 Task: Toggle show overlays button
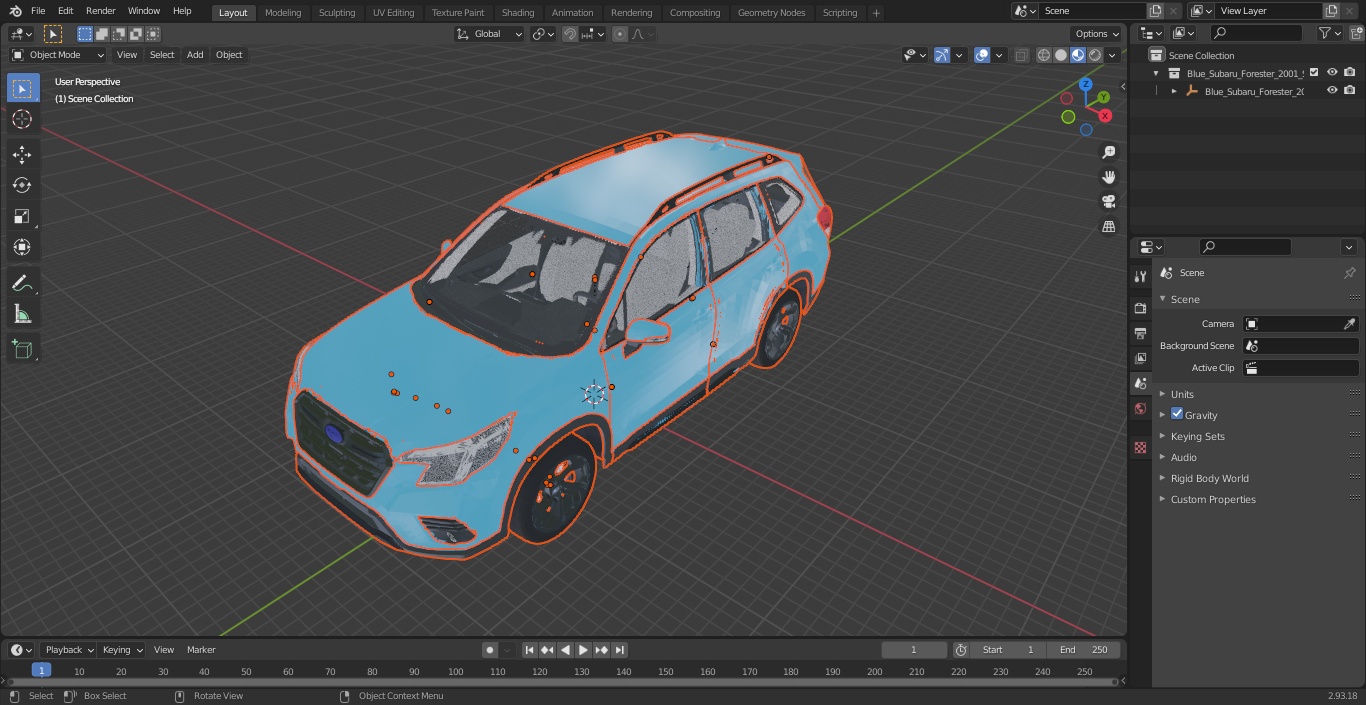pyautogui.click(x=982, y=55)
